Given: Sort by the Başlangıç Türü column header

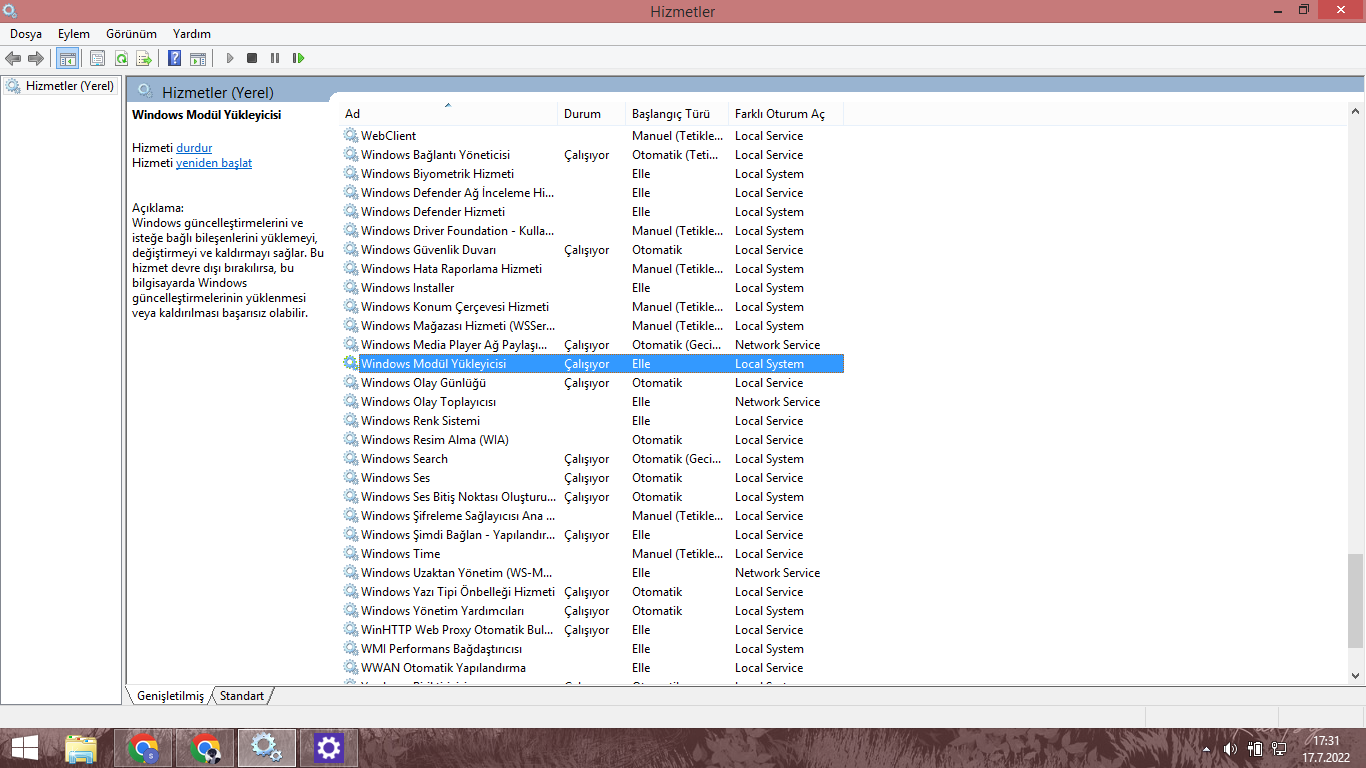Looking at the screenshot, I should 677,113.
